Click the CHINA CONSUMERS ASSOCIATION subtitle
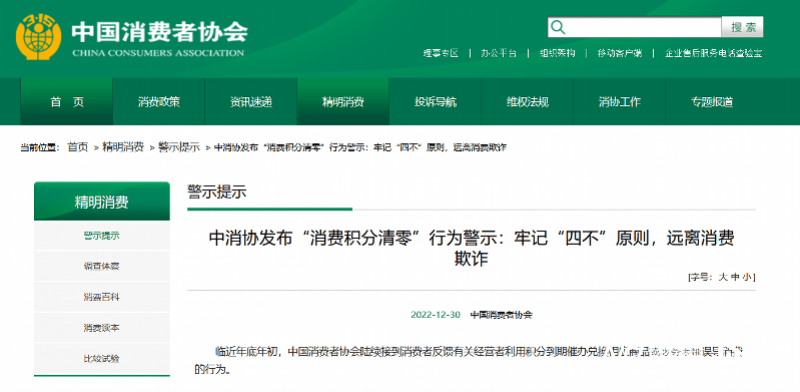This screenshot has width=800, height=392. click(158, 53)
